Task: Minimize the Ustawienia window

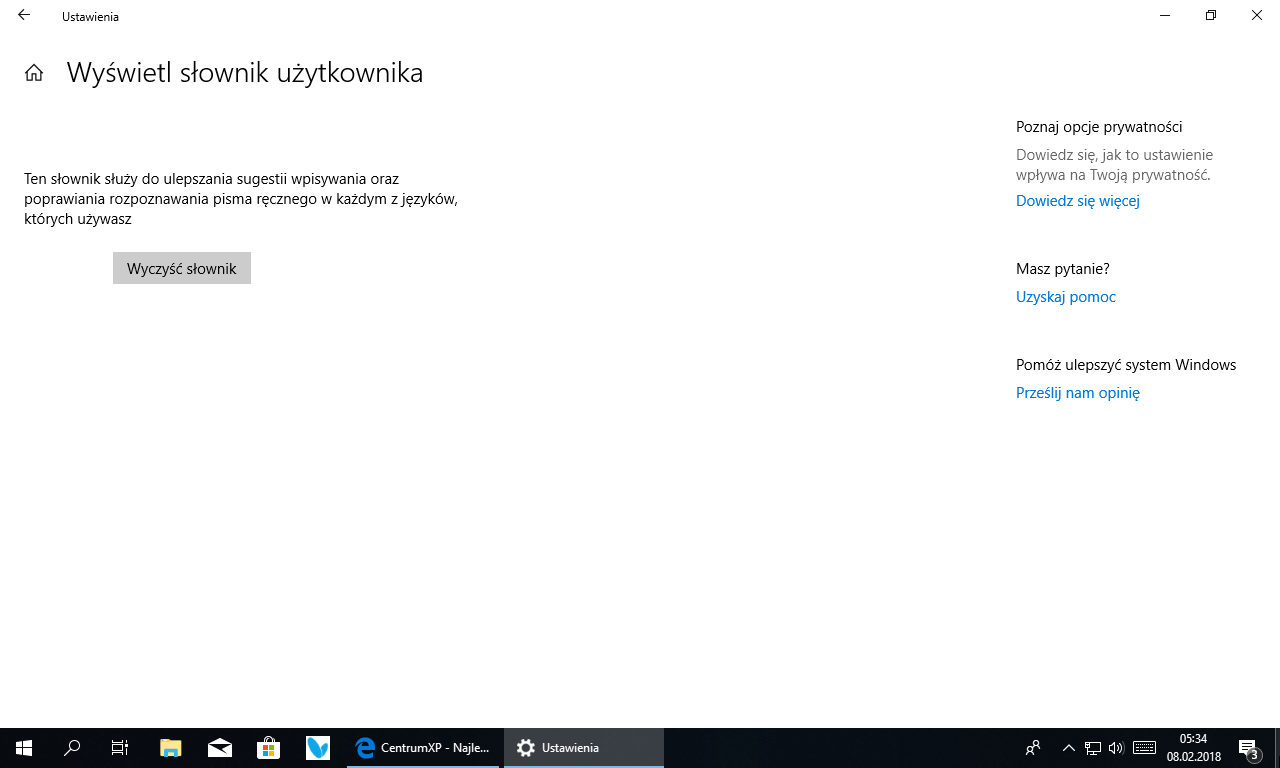Action: pyautogui.click(x=1165, y=15)
